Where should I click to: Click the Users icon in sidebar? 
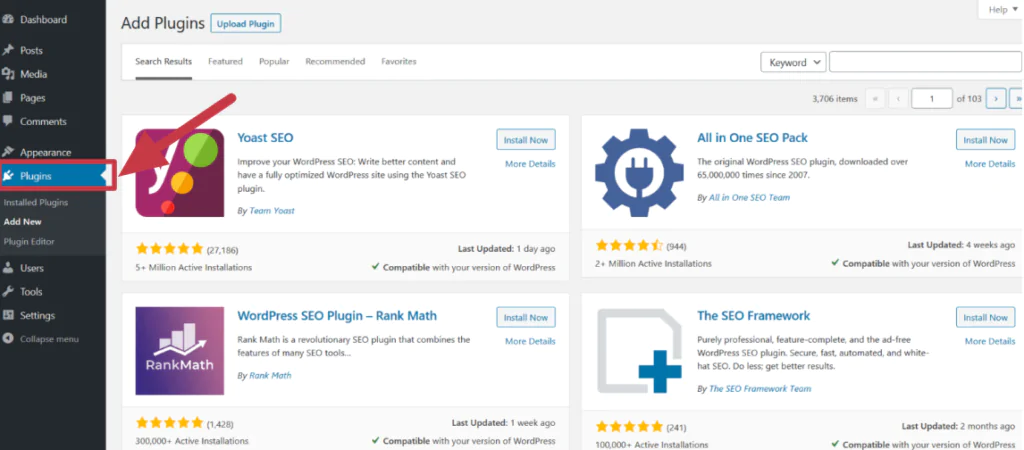click(x=8, y=268)
